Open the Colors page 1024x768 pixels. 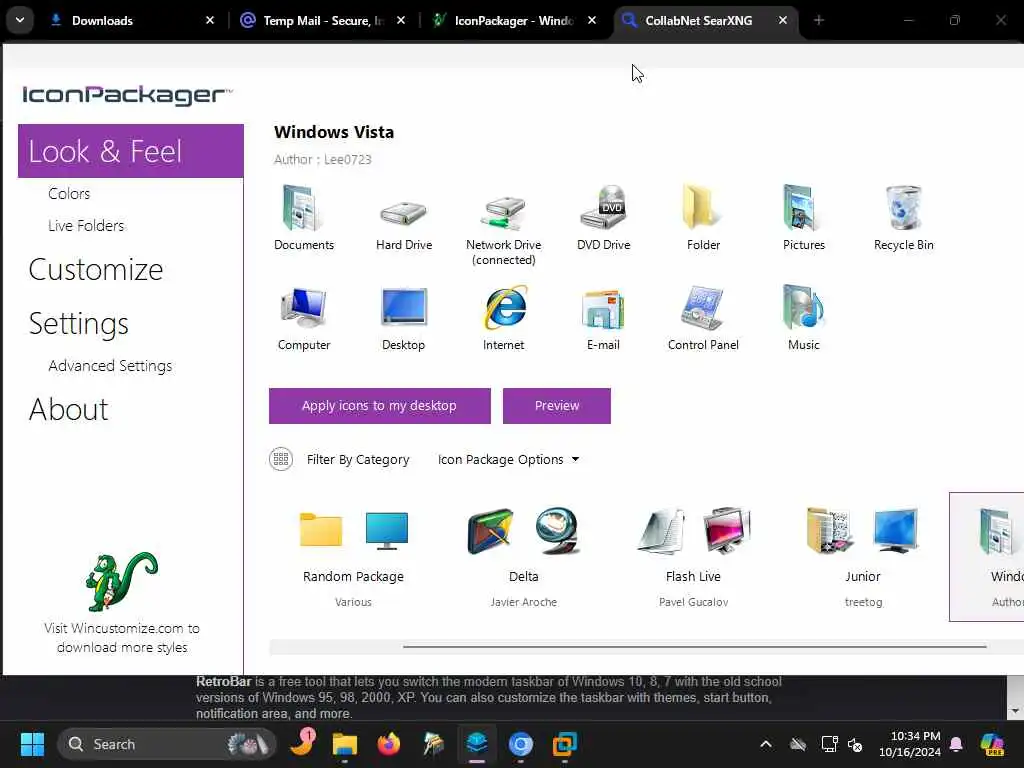[69, 193]
